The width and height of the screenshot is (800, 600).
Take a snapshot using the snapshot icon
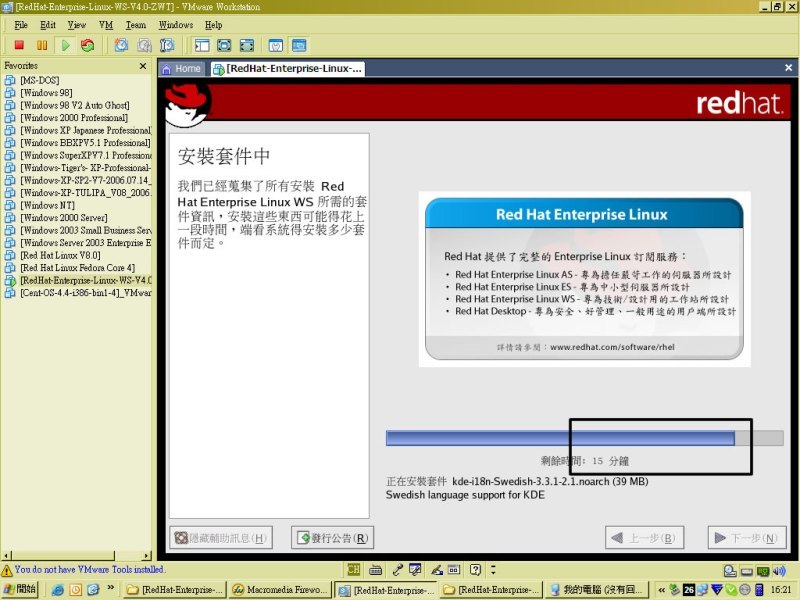pos(121,45)
